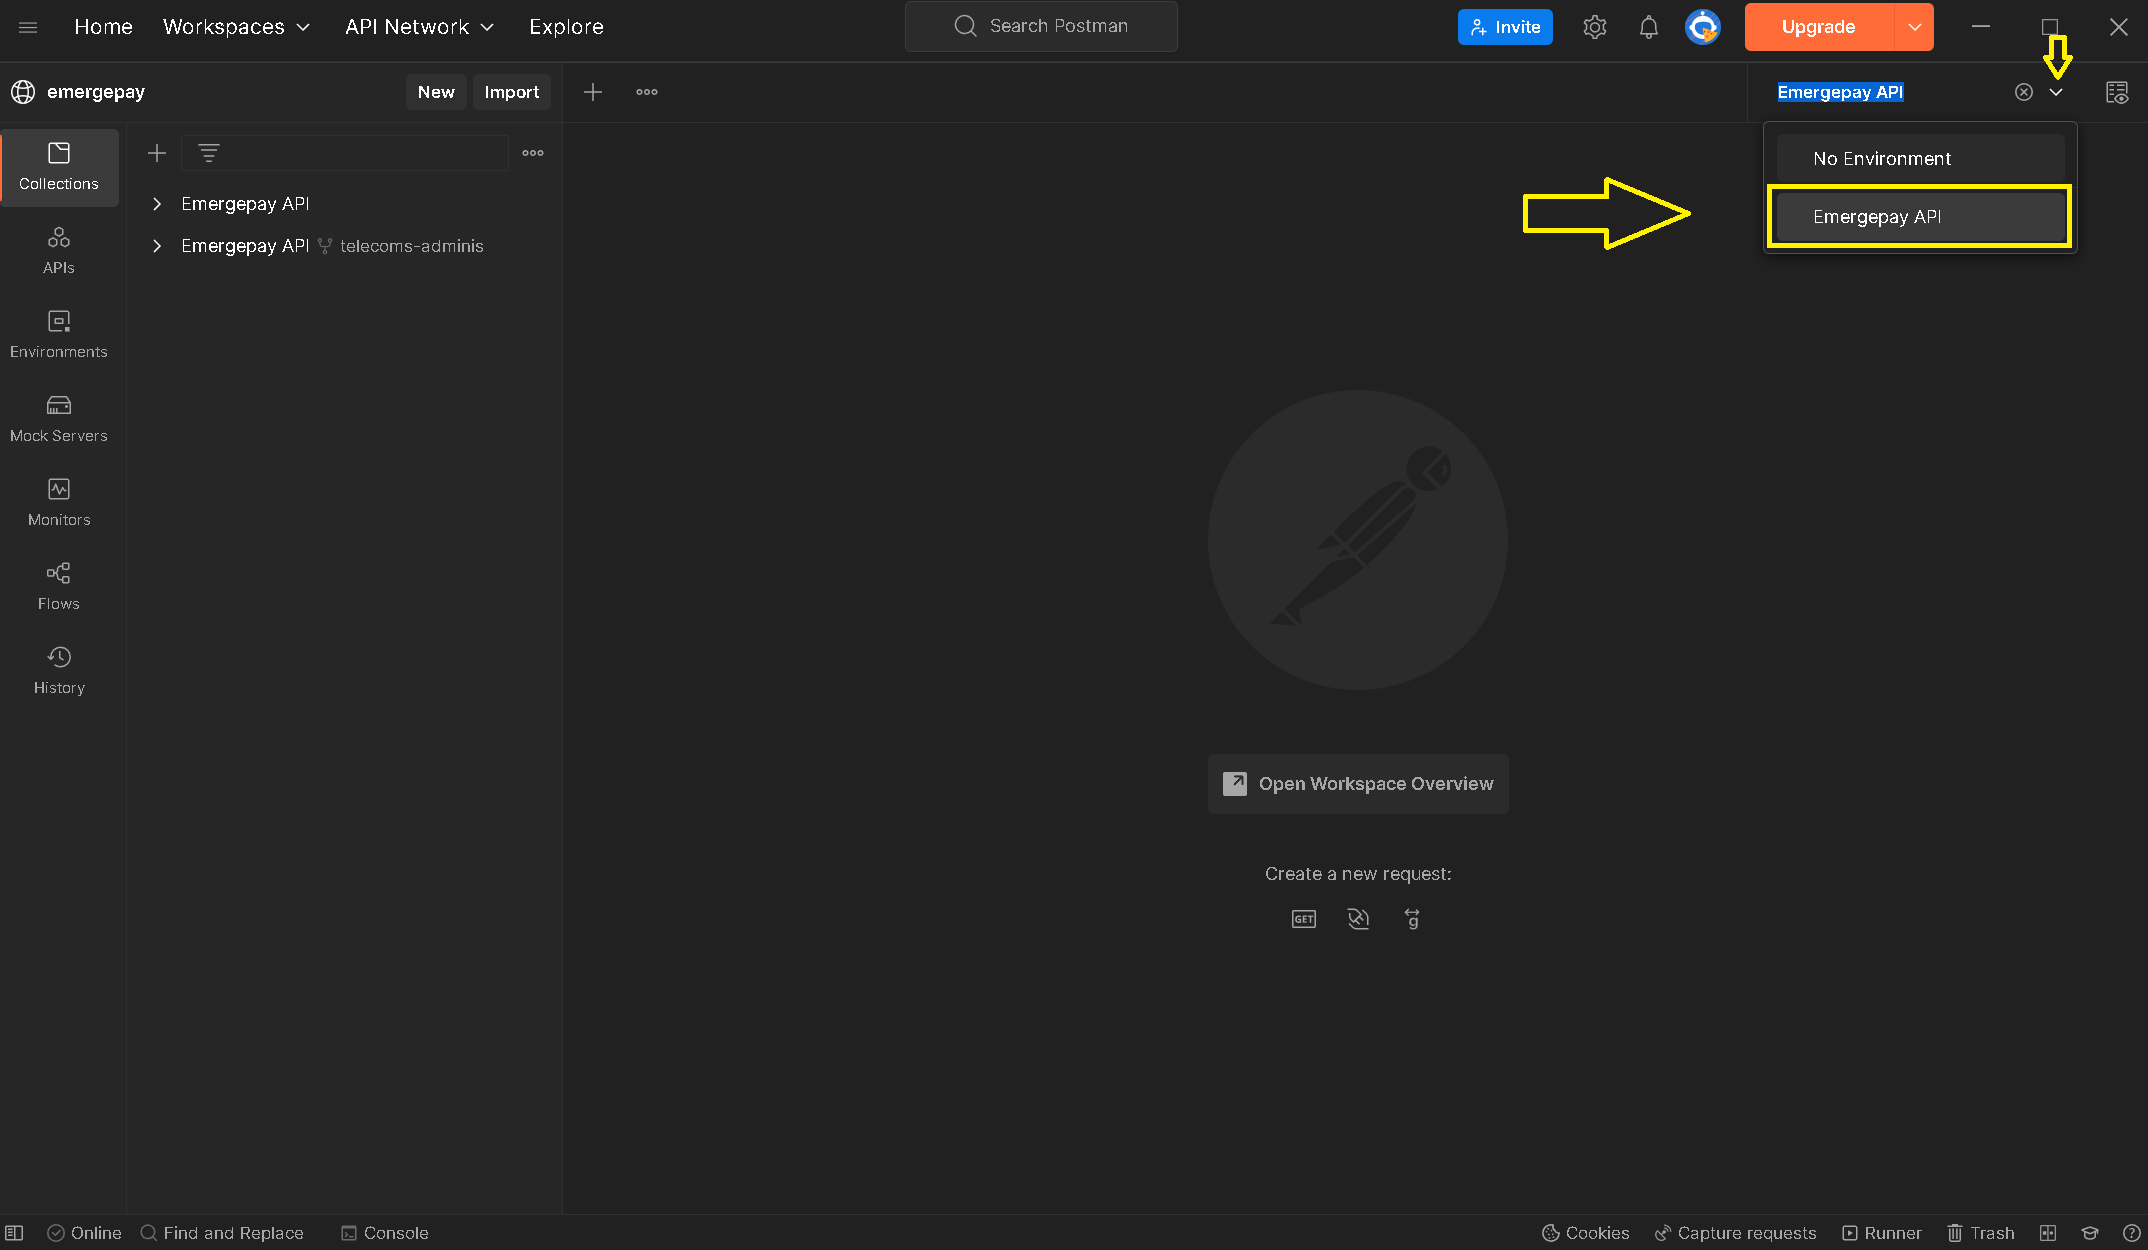Launch the collection Runner

pyautogui.click(x=1881, y=1233)
